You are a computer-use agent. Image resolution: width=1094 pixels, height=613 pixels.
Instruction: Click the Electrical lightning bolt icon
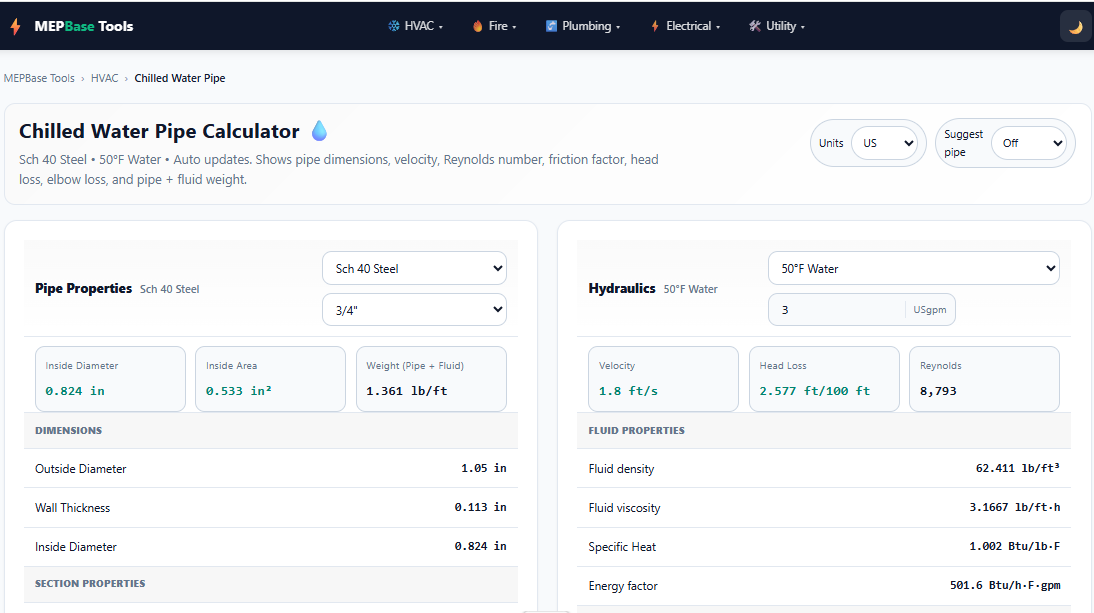655,26
